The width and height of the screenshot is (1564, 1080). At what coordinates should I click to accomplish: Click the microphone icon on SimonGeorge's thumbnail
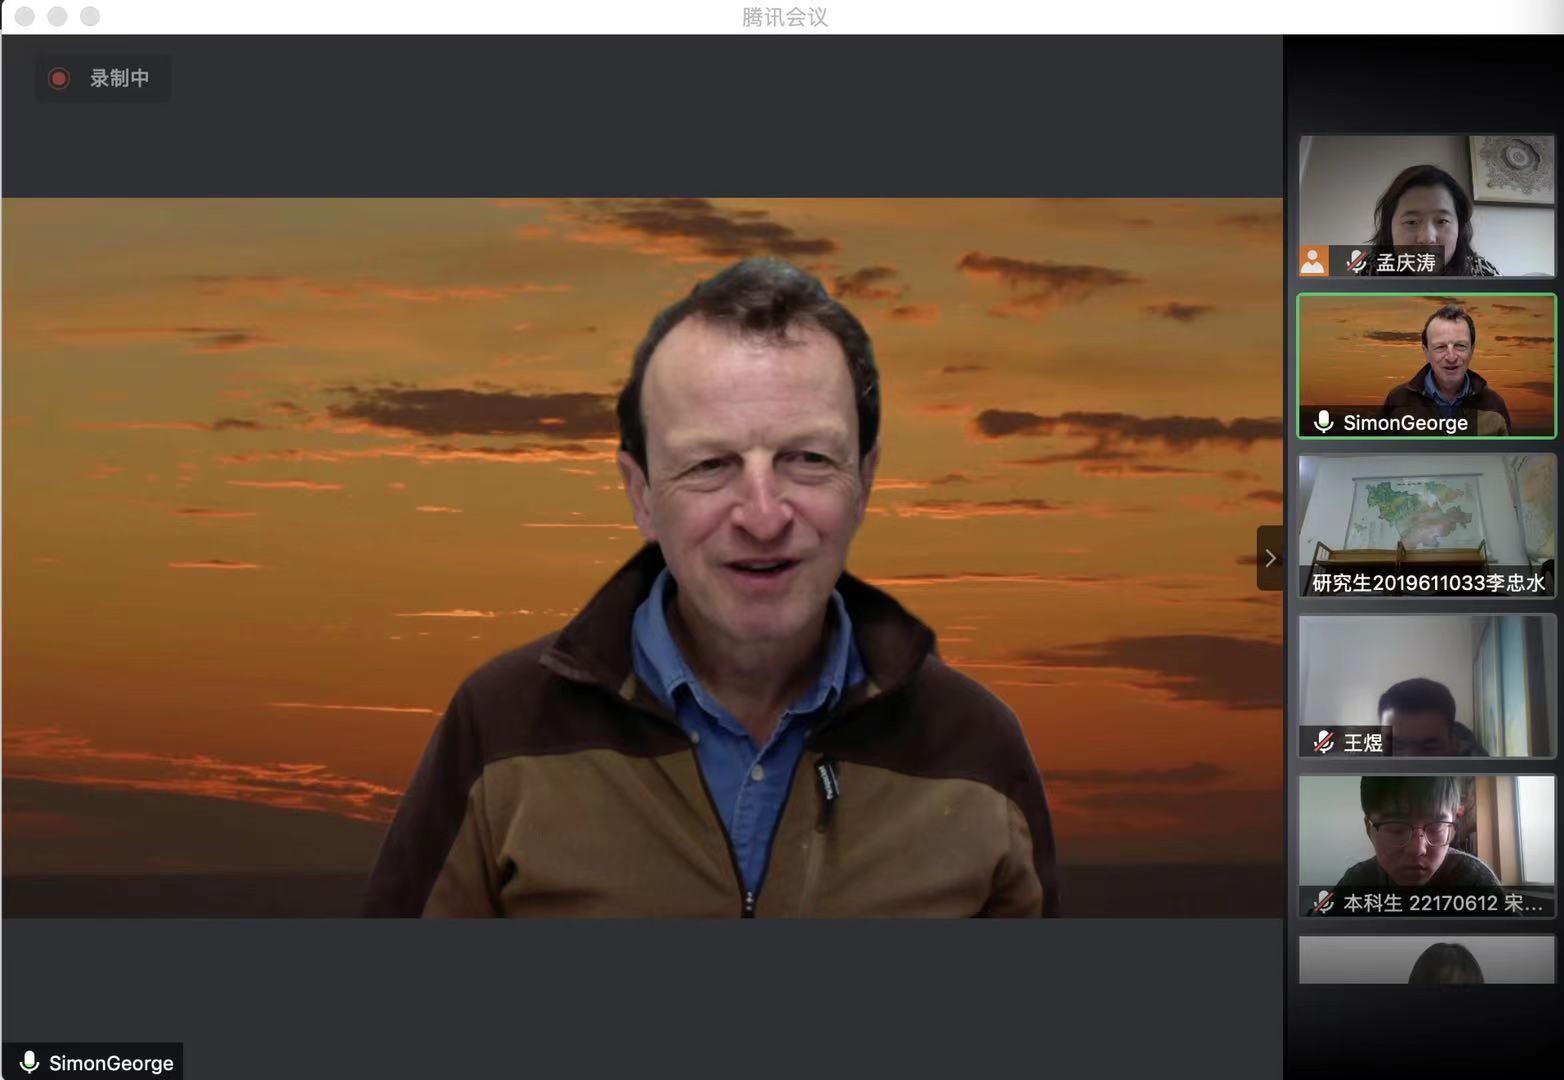pos(1323,422)
